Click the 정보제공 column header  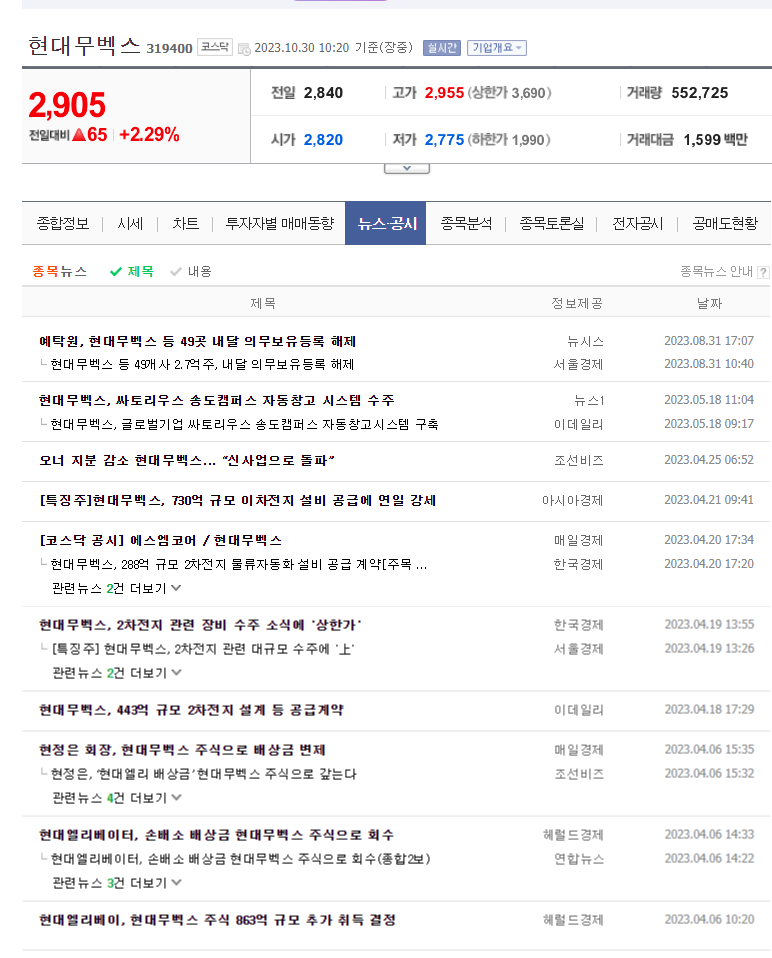[x=577, y=304]
